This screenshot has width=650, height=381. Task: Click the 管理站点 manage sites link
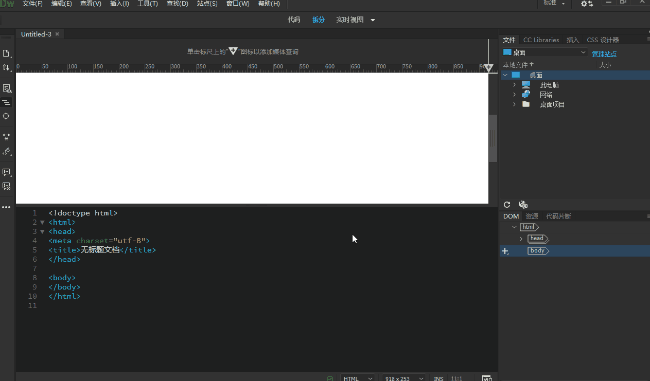click(x=604, y=54)
